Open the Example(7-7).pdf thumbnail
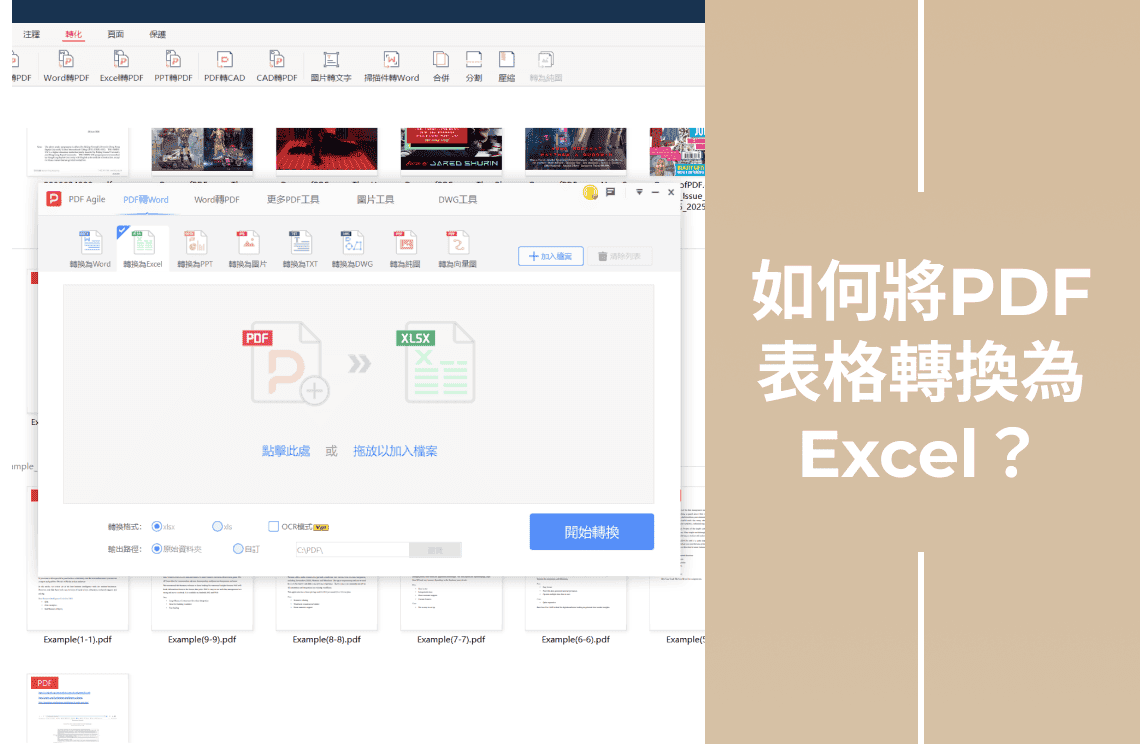 pos(451,602)
